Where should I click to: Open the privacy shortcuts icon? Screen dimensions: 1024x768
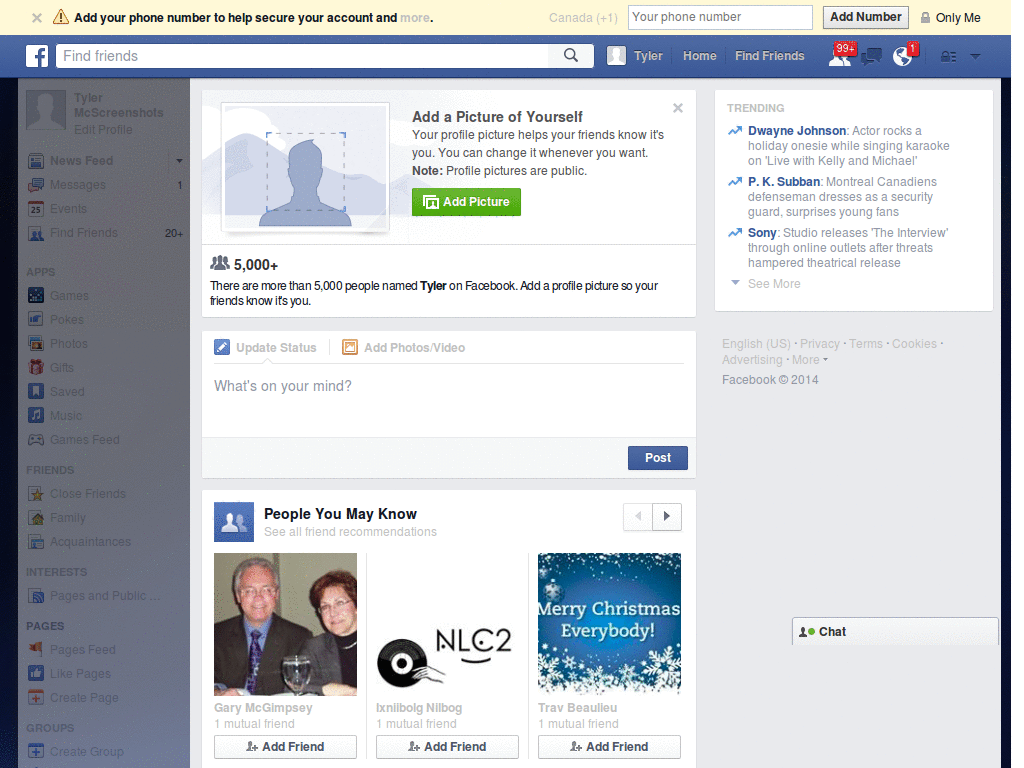pyautogui.click(x=948, y=57)
